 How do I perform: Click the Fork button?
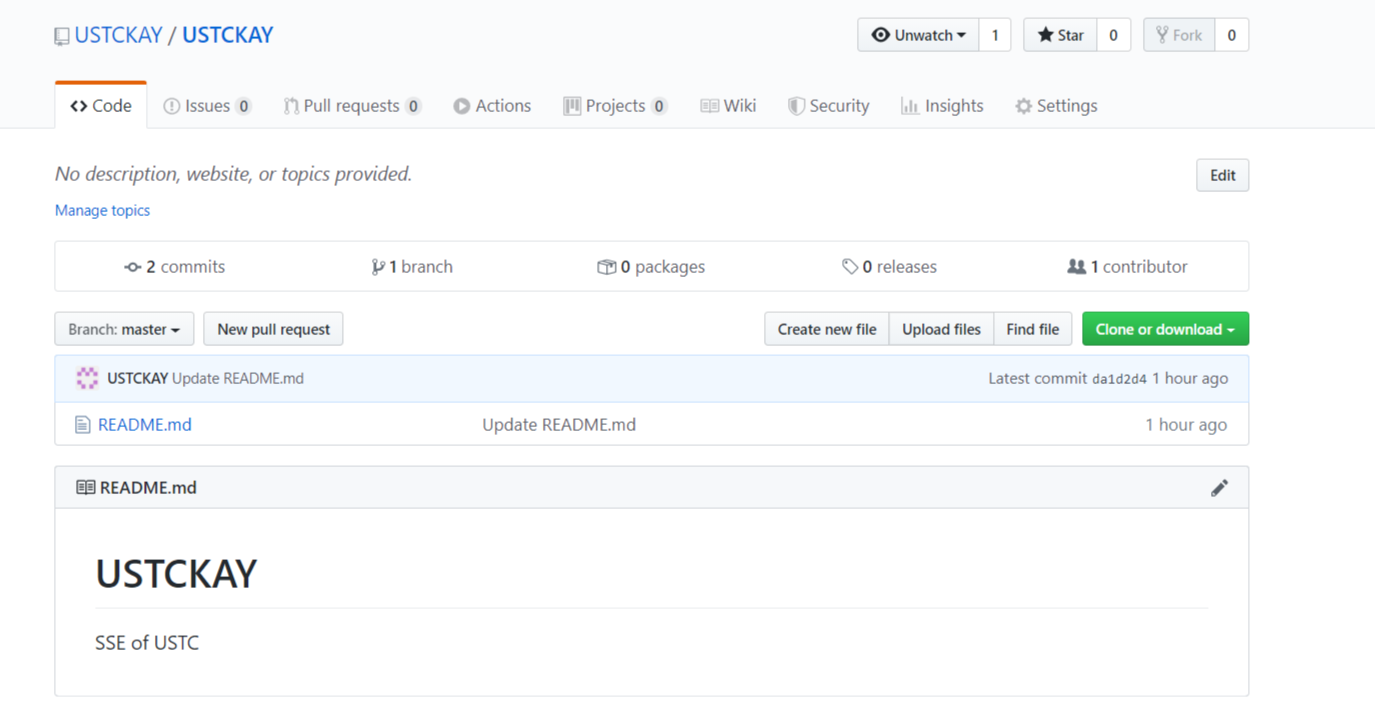1179,35
